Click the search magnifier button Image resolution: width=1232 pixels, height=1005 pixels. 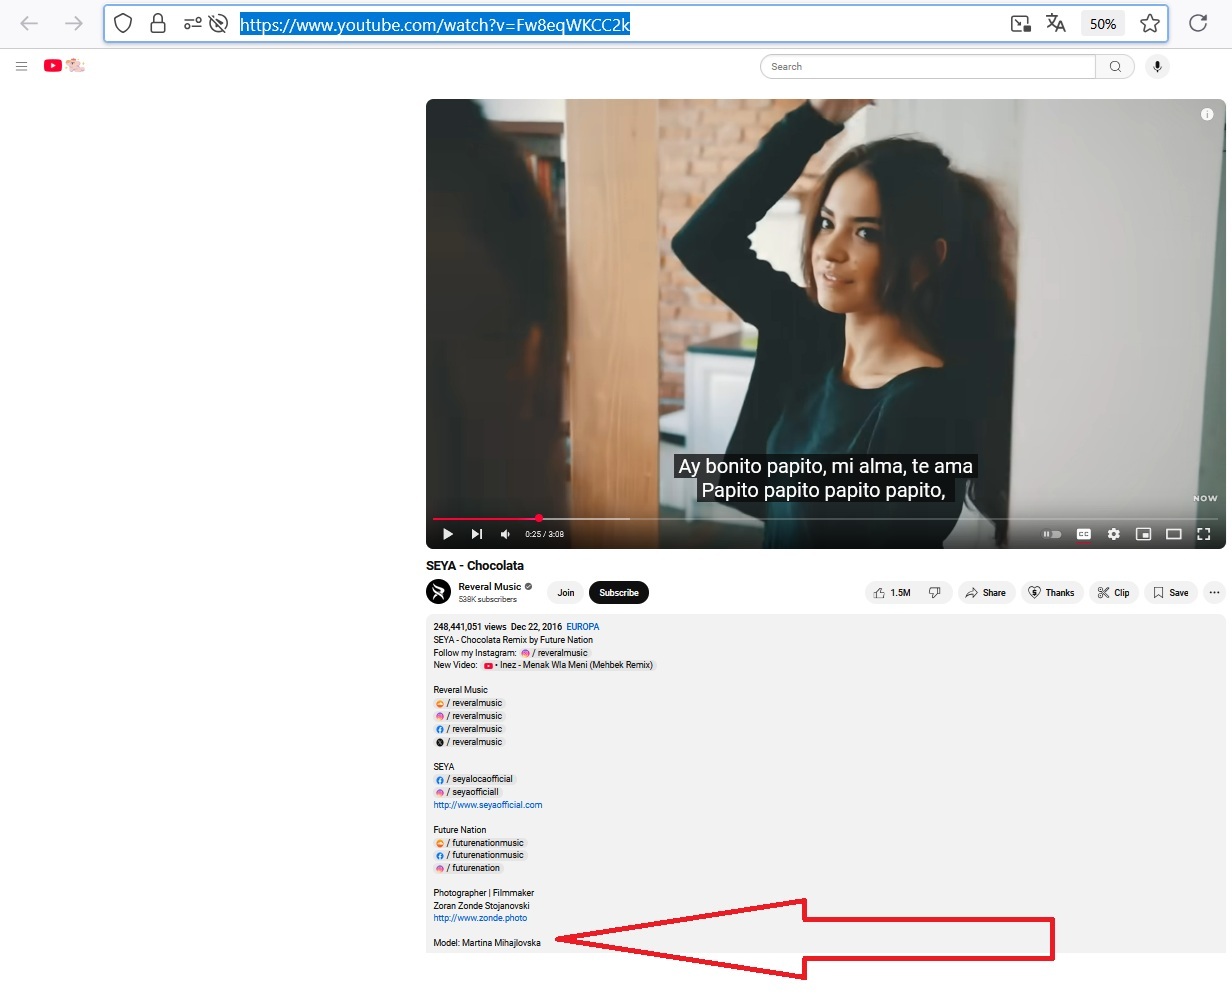(x=1115, y=67)
